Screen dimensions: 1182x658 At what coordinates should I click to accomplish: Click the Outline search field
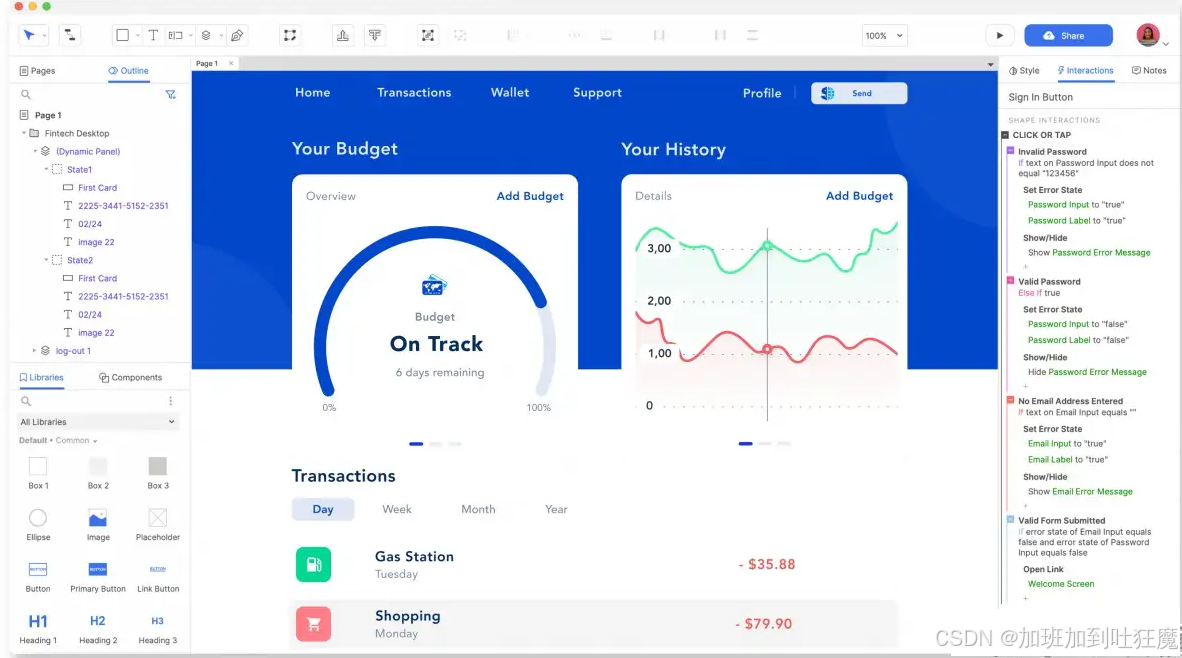point(90,94)
